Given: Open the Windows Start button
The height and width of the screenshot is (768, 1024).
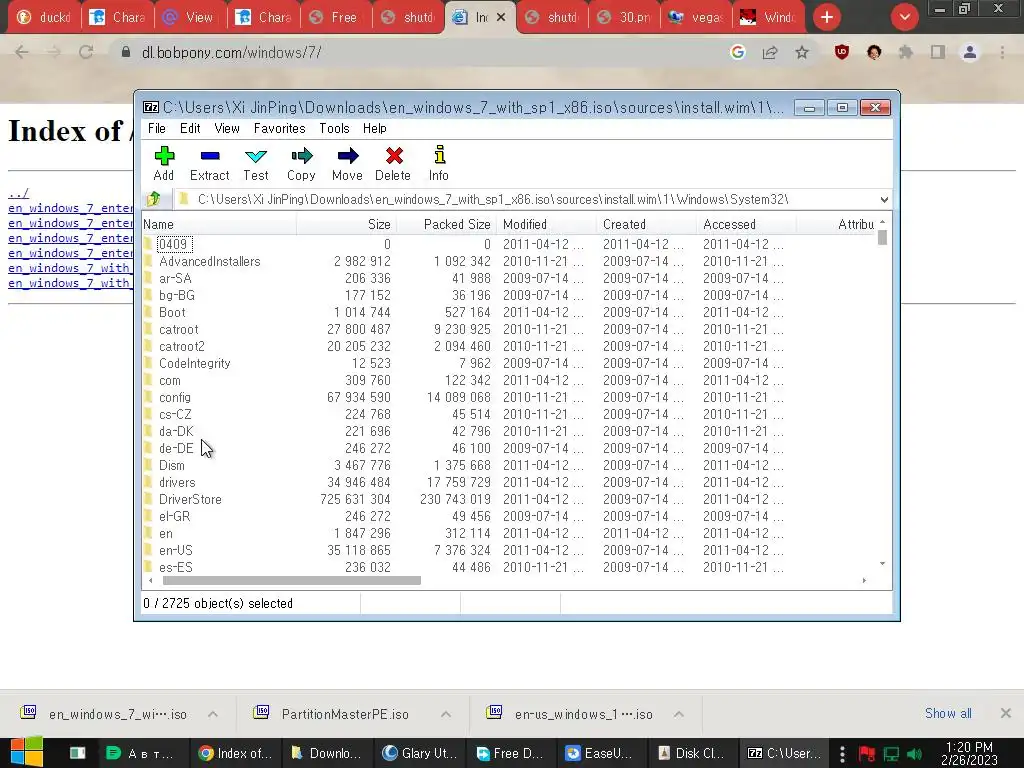Looking at the screenshot, I should point(26,752).
